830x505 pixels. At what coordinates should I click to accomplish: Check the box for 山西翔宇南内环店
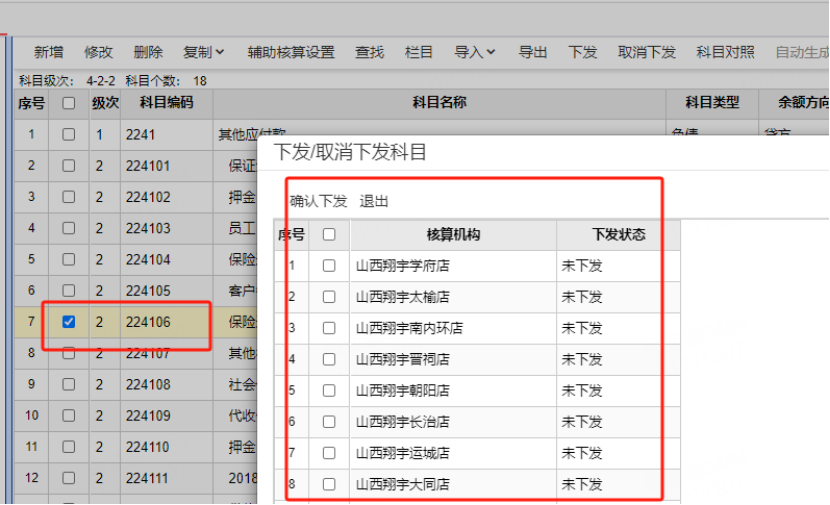pos(329,328)
